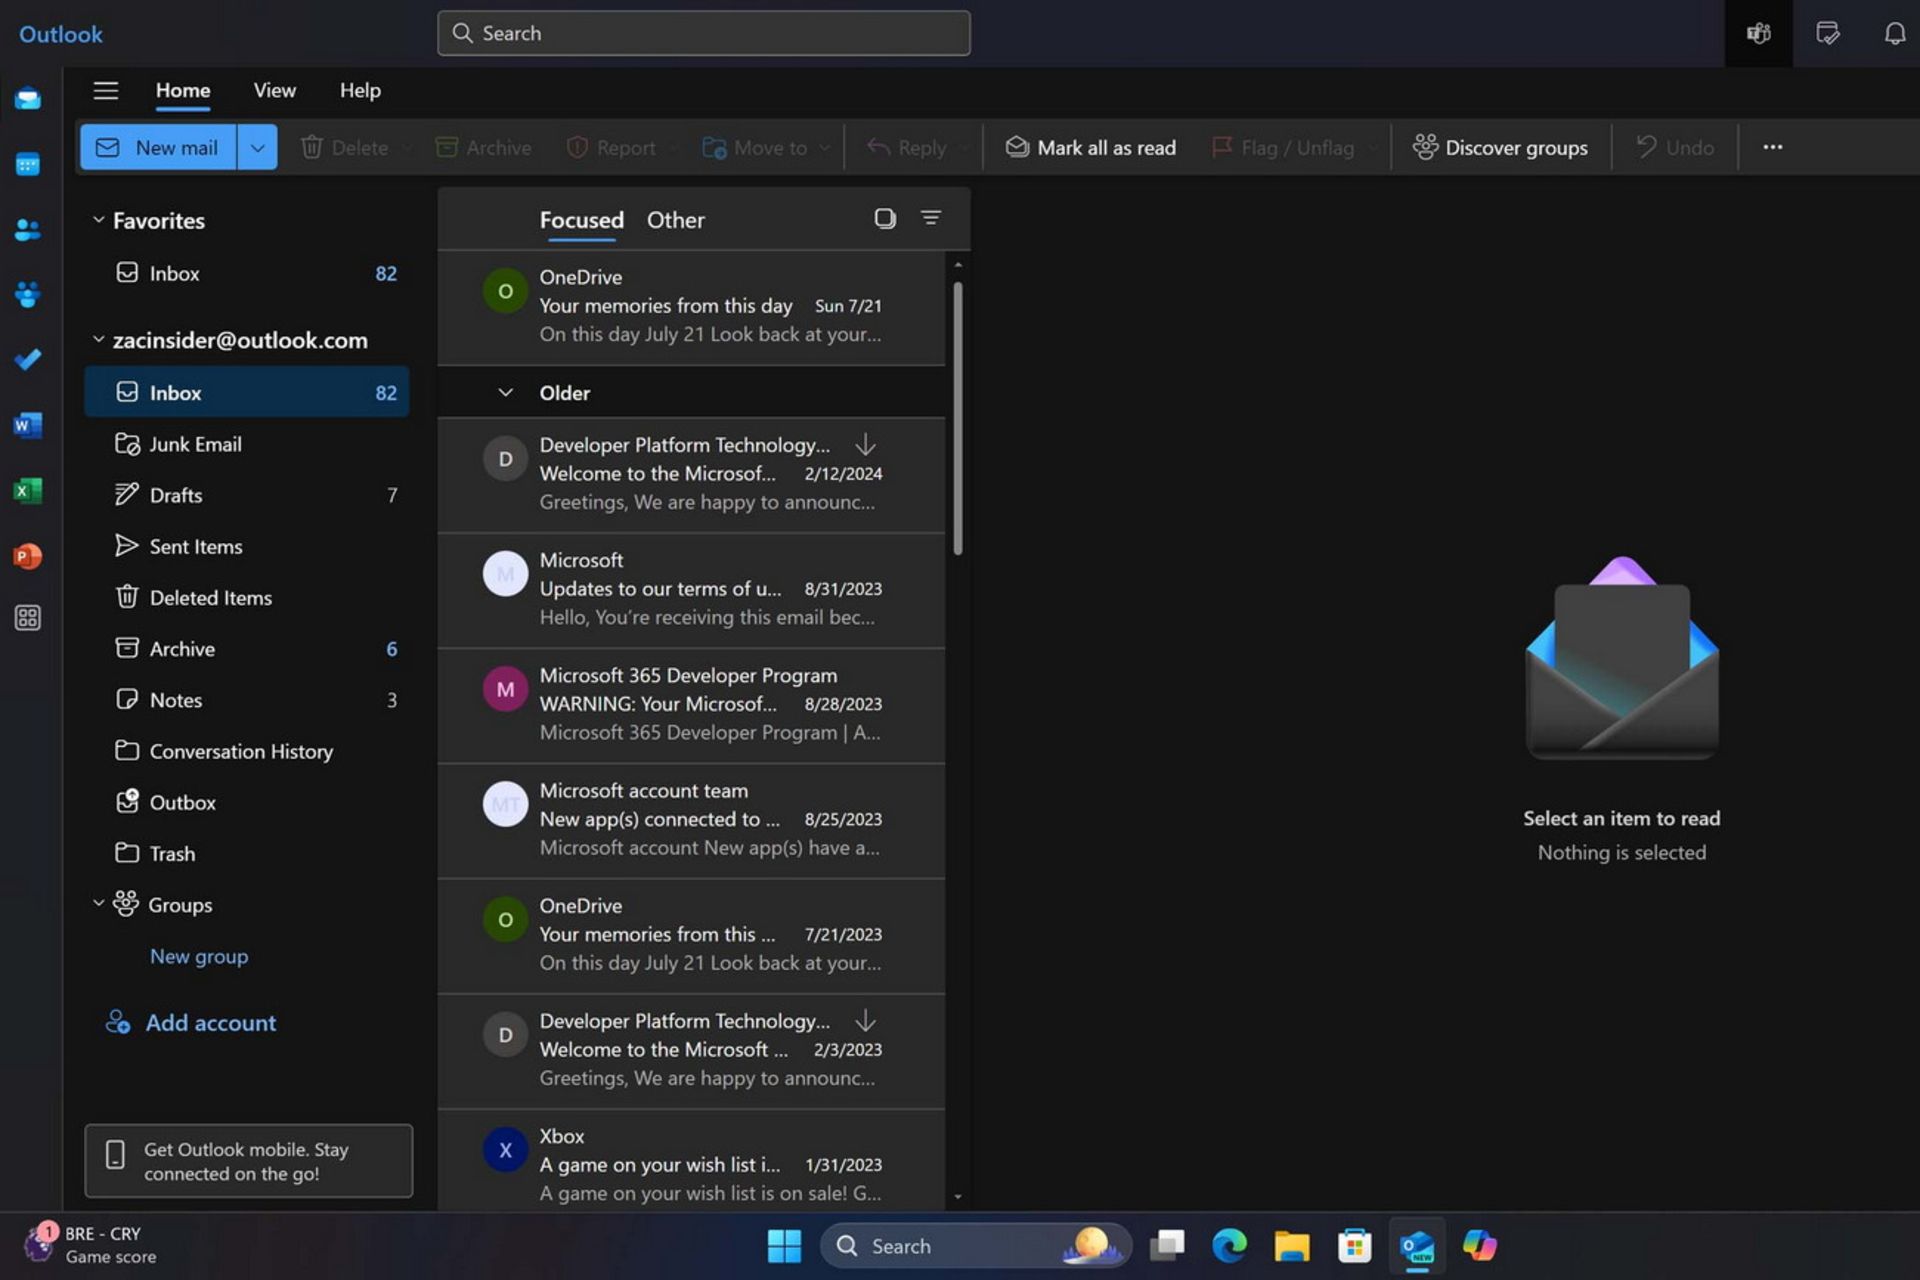
Task: Click Get Outlook mobile banner
Action: [248, 1161]
